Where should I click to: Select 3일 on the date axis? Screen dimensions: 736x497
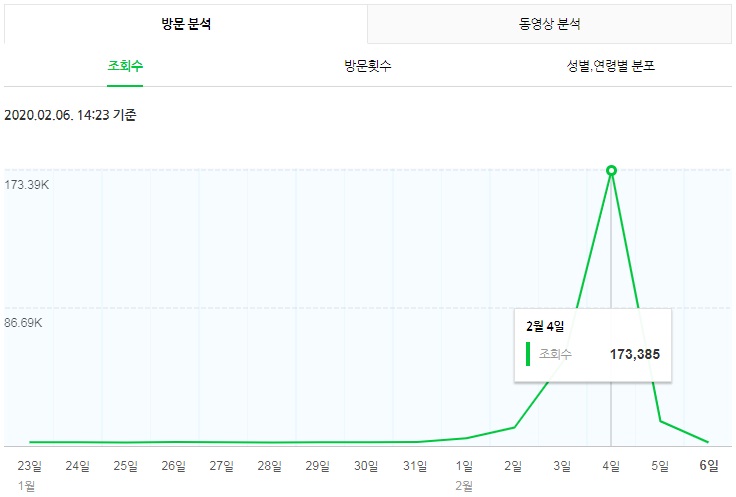(x=562, y=465)
